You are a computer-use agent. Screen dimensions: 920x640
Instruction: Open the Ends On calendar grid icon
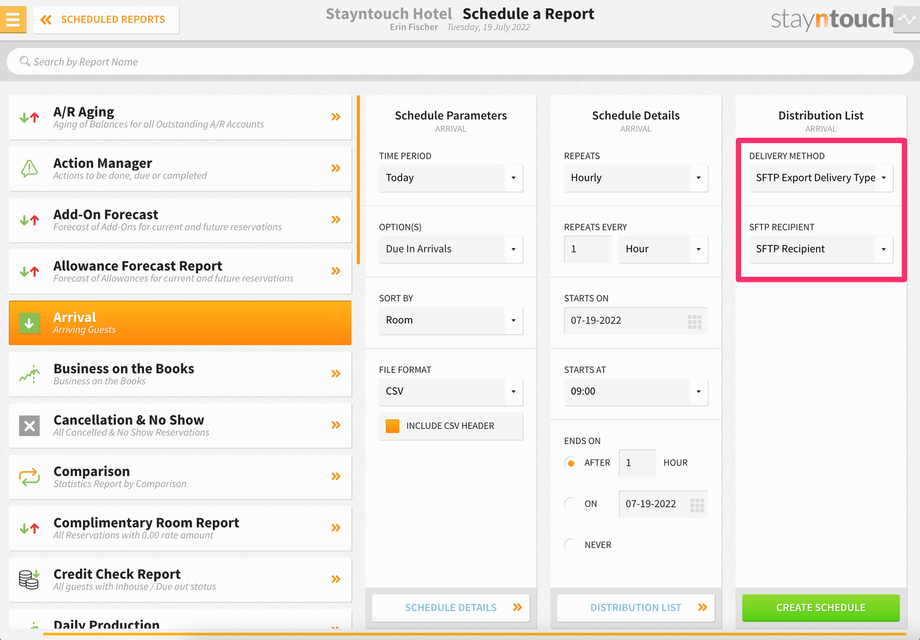[697, 505]
